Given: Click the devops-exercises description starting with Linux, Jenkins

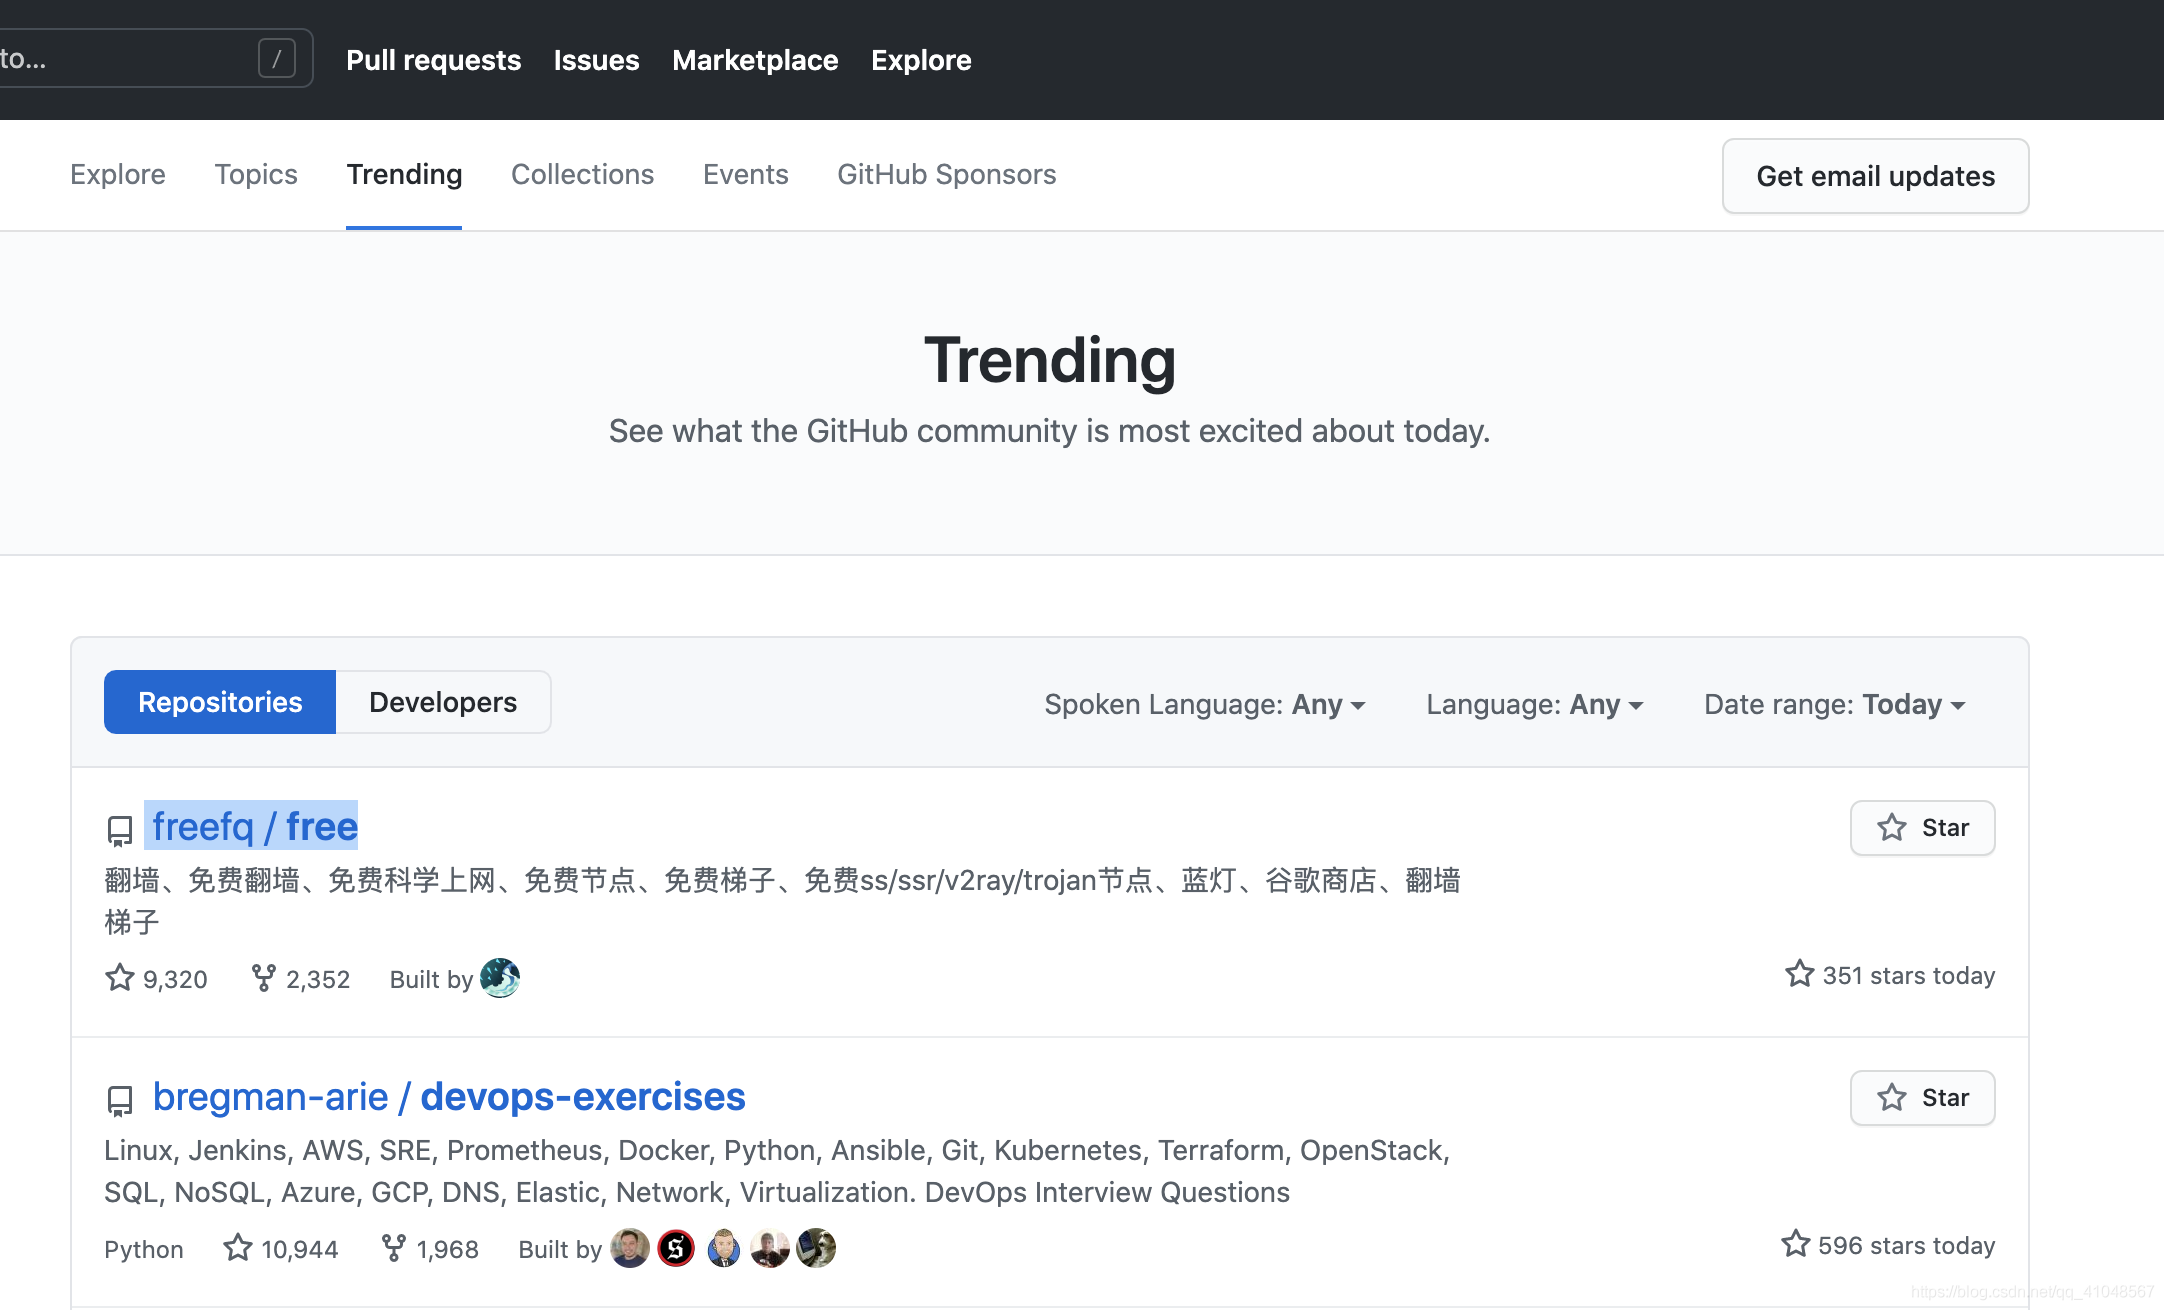Looking at the screenshot, I should 777,1171.
